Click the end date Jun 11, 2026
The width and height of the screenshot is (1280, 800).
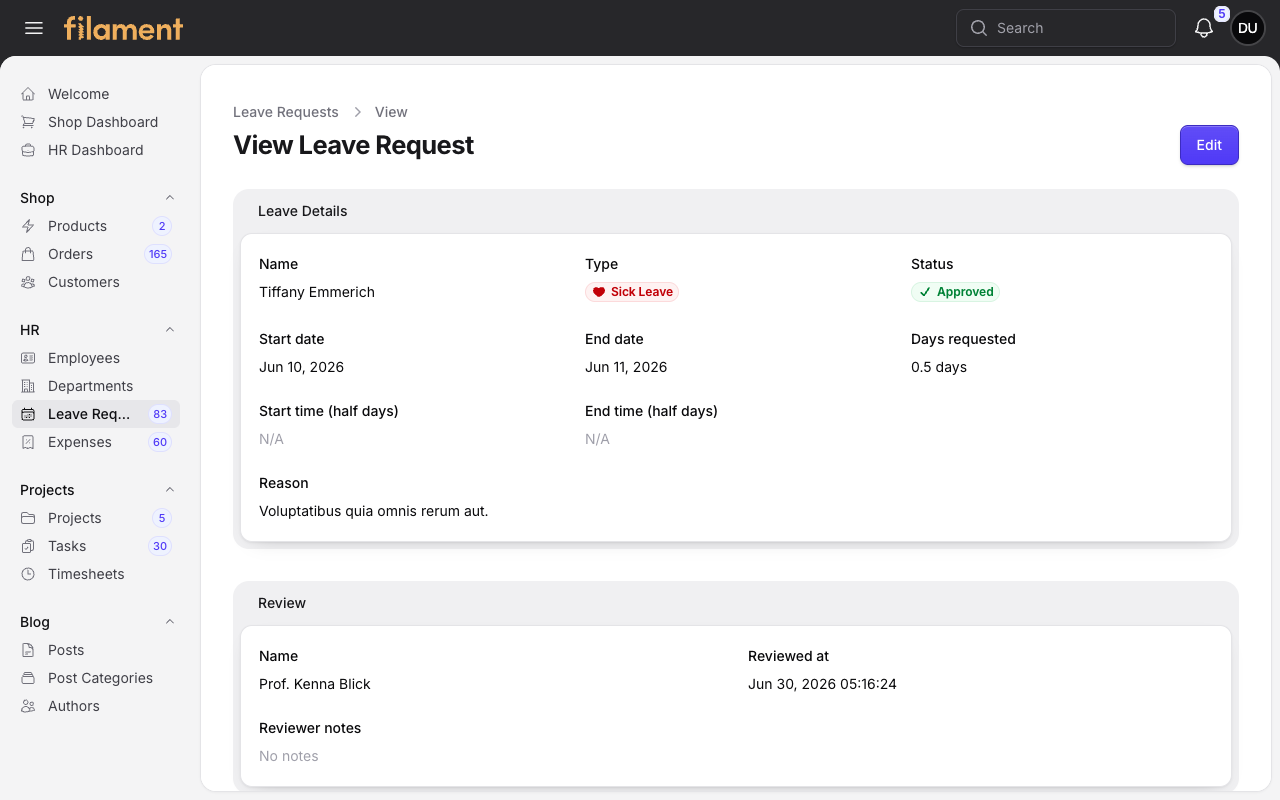click(626, 367)
